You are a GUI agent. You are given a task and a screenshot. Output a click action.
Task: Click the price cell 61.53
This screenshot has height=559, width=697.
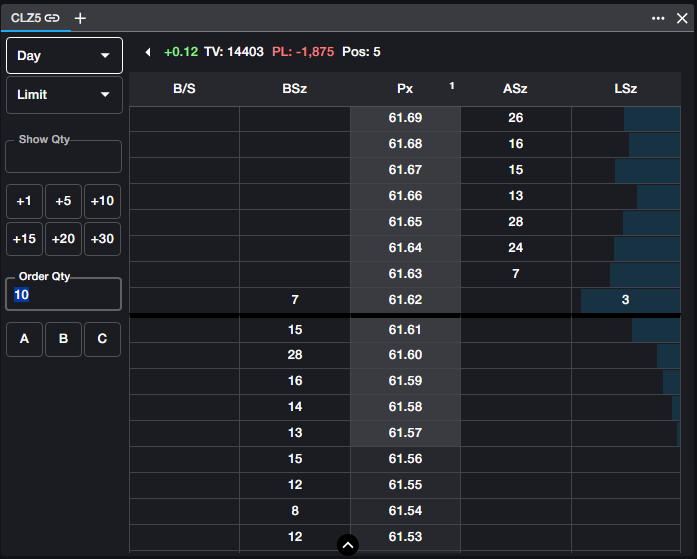[x=405, y=537]
